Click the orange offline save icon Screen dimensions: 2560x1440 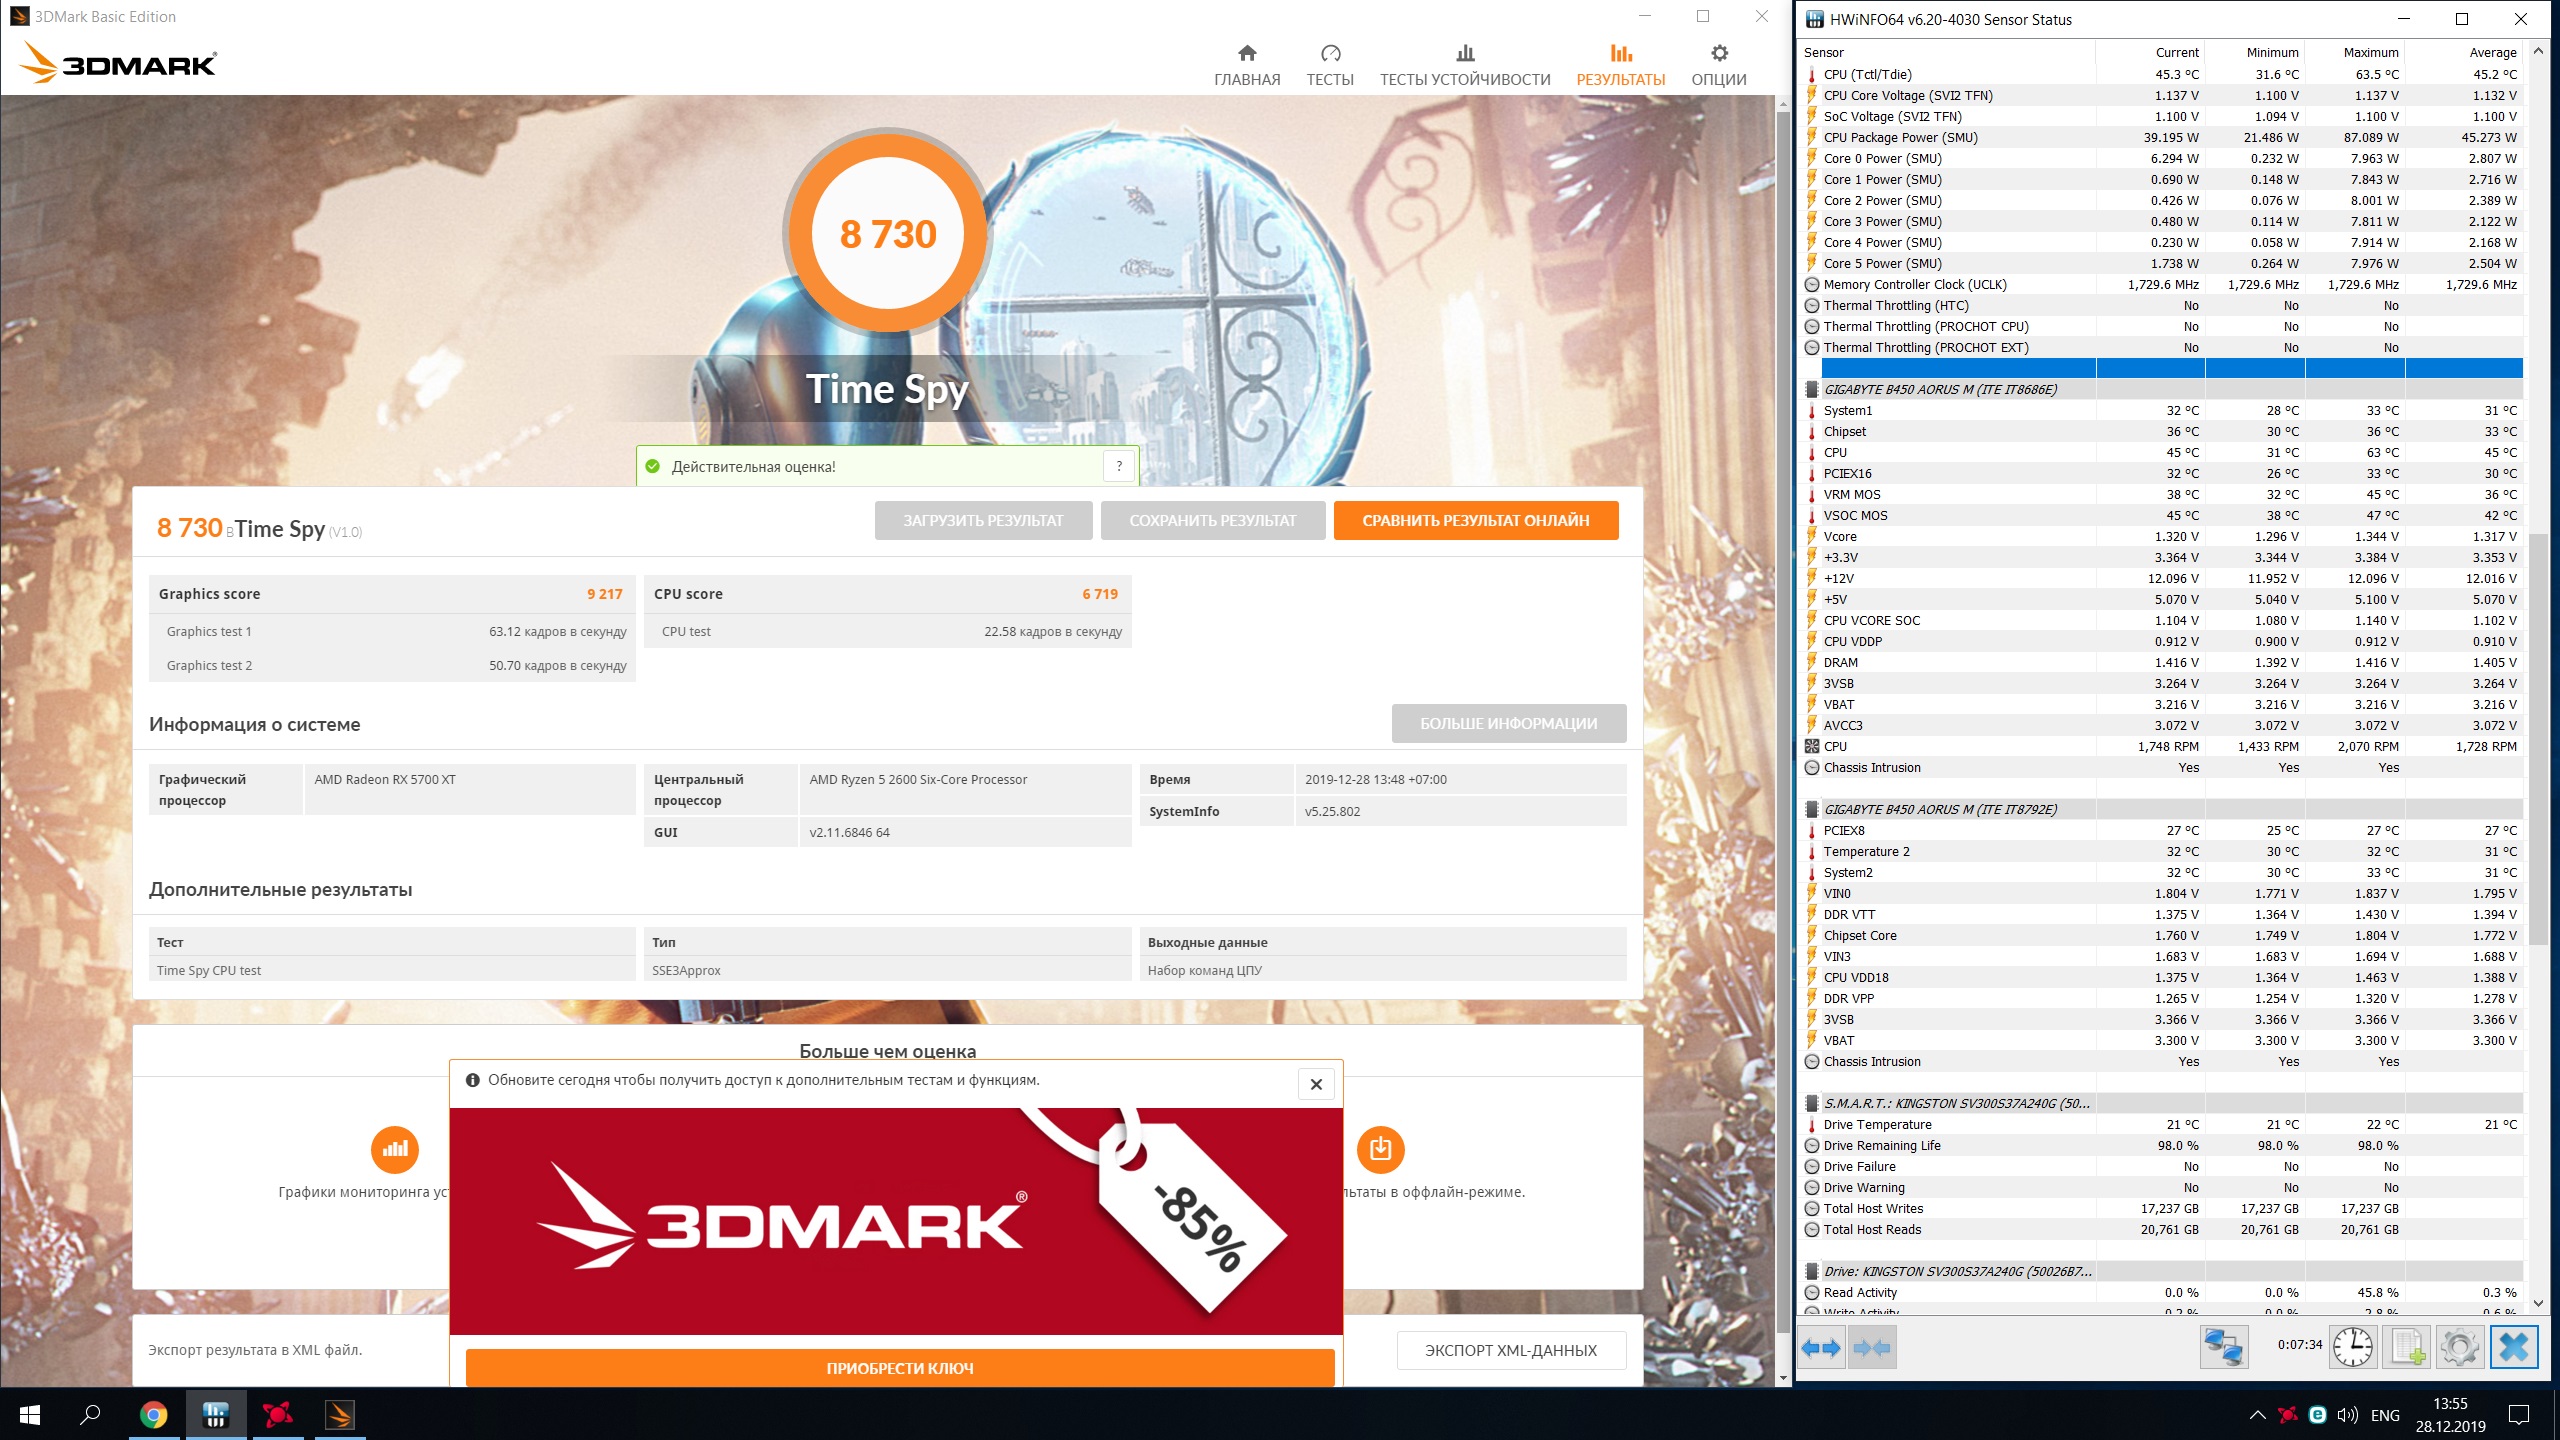(1380, 1149)
